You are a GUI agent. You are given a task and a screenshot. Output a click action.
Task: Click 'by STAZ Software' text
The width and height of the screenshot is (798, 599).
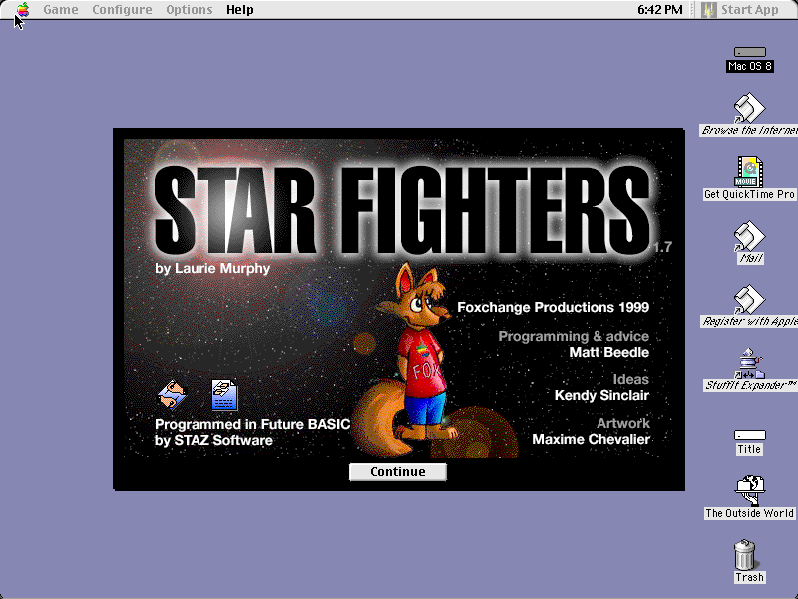214,440
